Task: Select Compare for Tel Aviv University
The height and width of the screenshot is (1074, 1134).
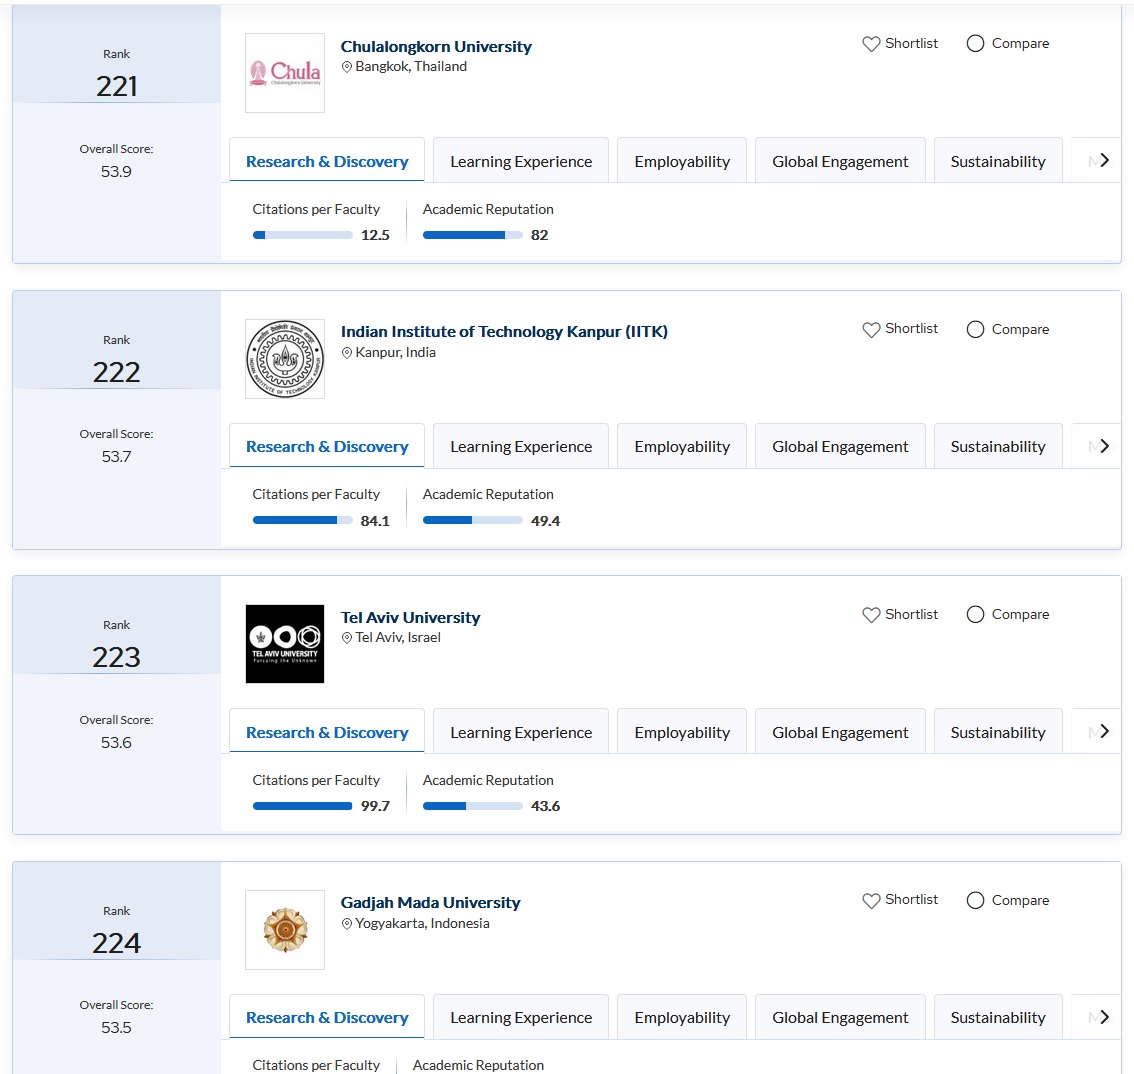Action: pyautogui.click(x=975, y=615)
